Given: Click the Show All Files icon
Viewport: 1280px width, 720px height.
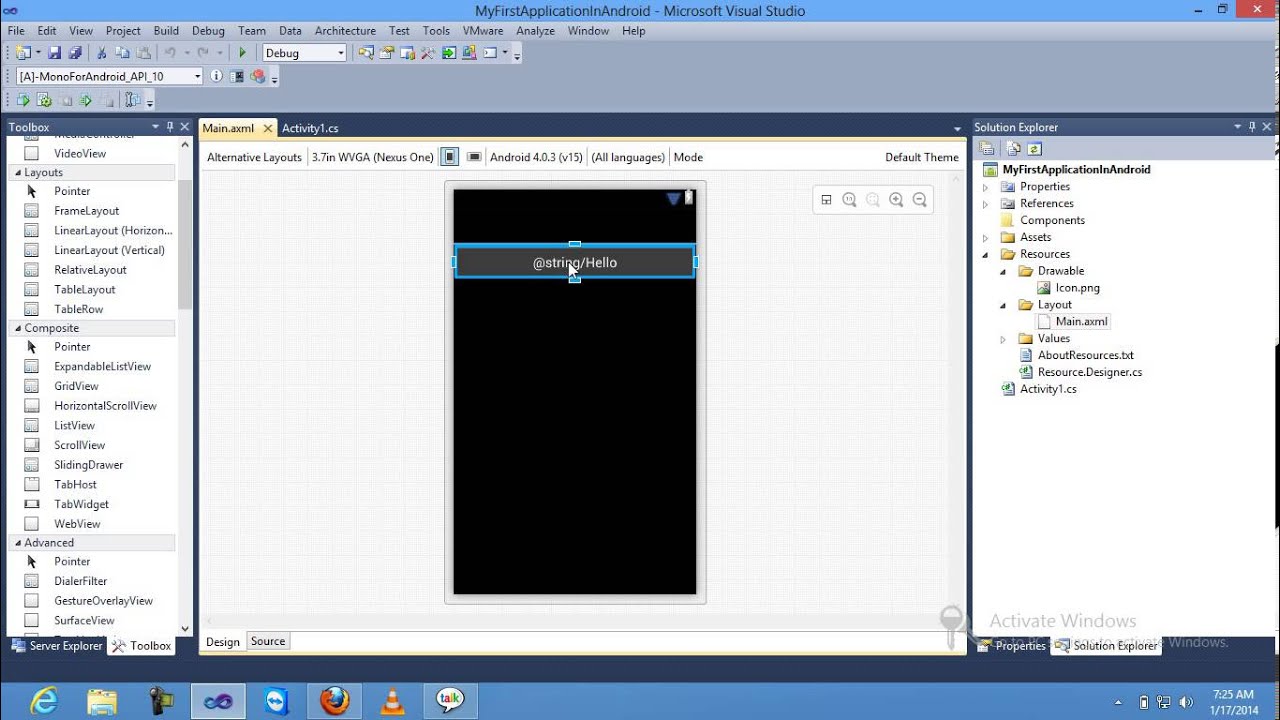Looking at the screenshot, I should pyautogui.click(x=1013, y=148).
